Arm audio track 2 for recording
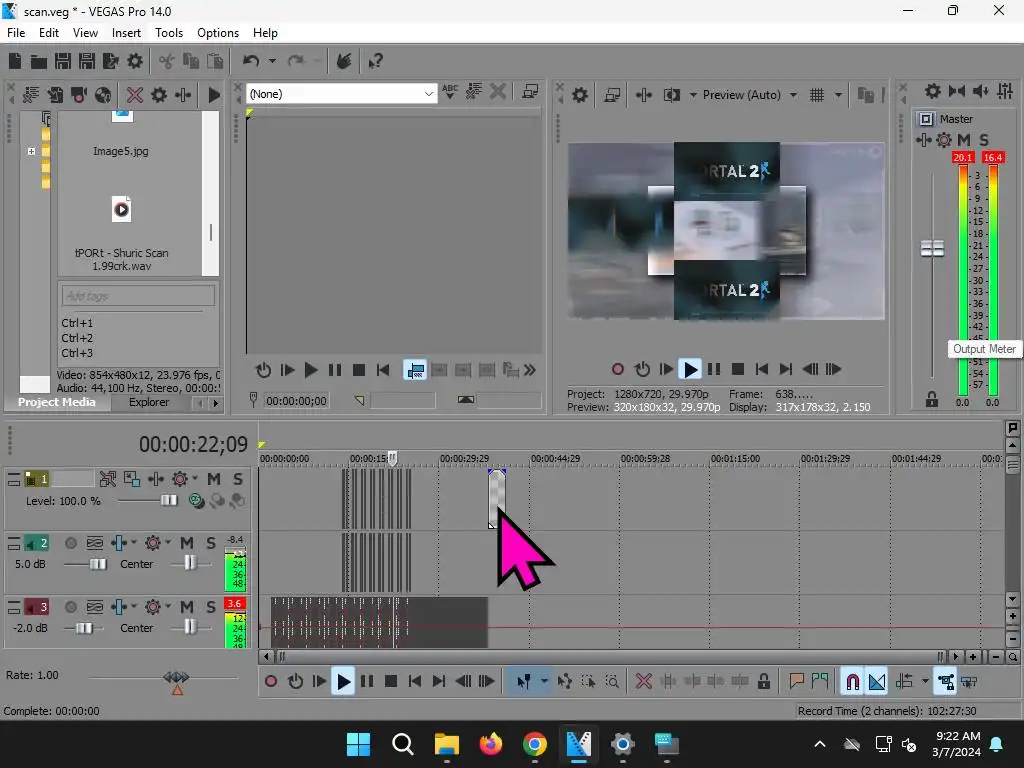The width and height of the screenshot is (1024, 768). pos(71,543)
